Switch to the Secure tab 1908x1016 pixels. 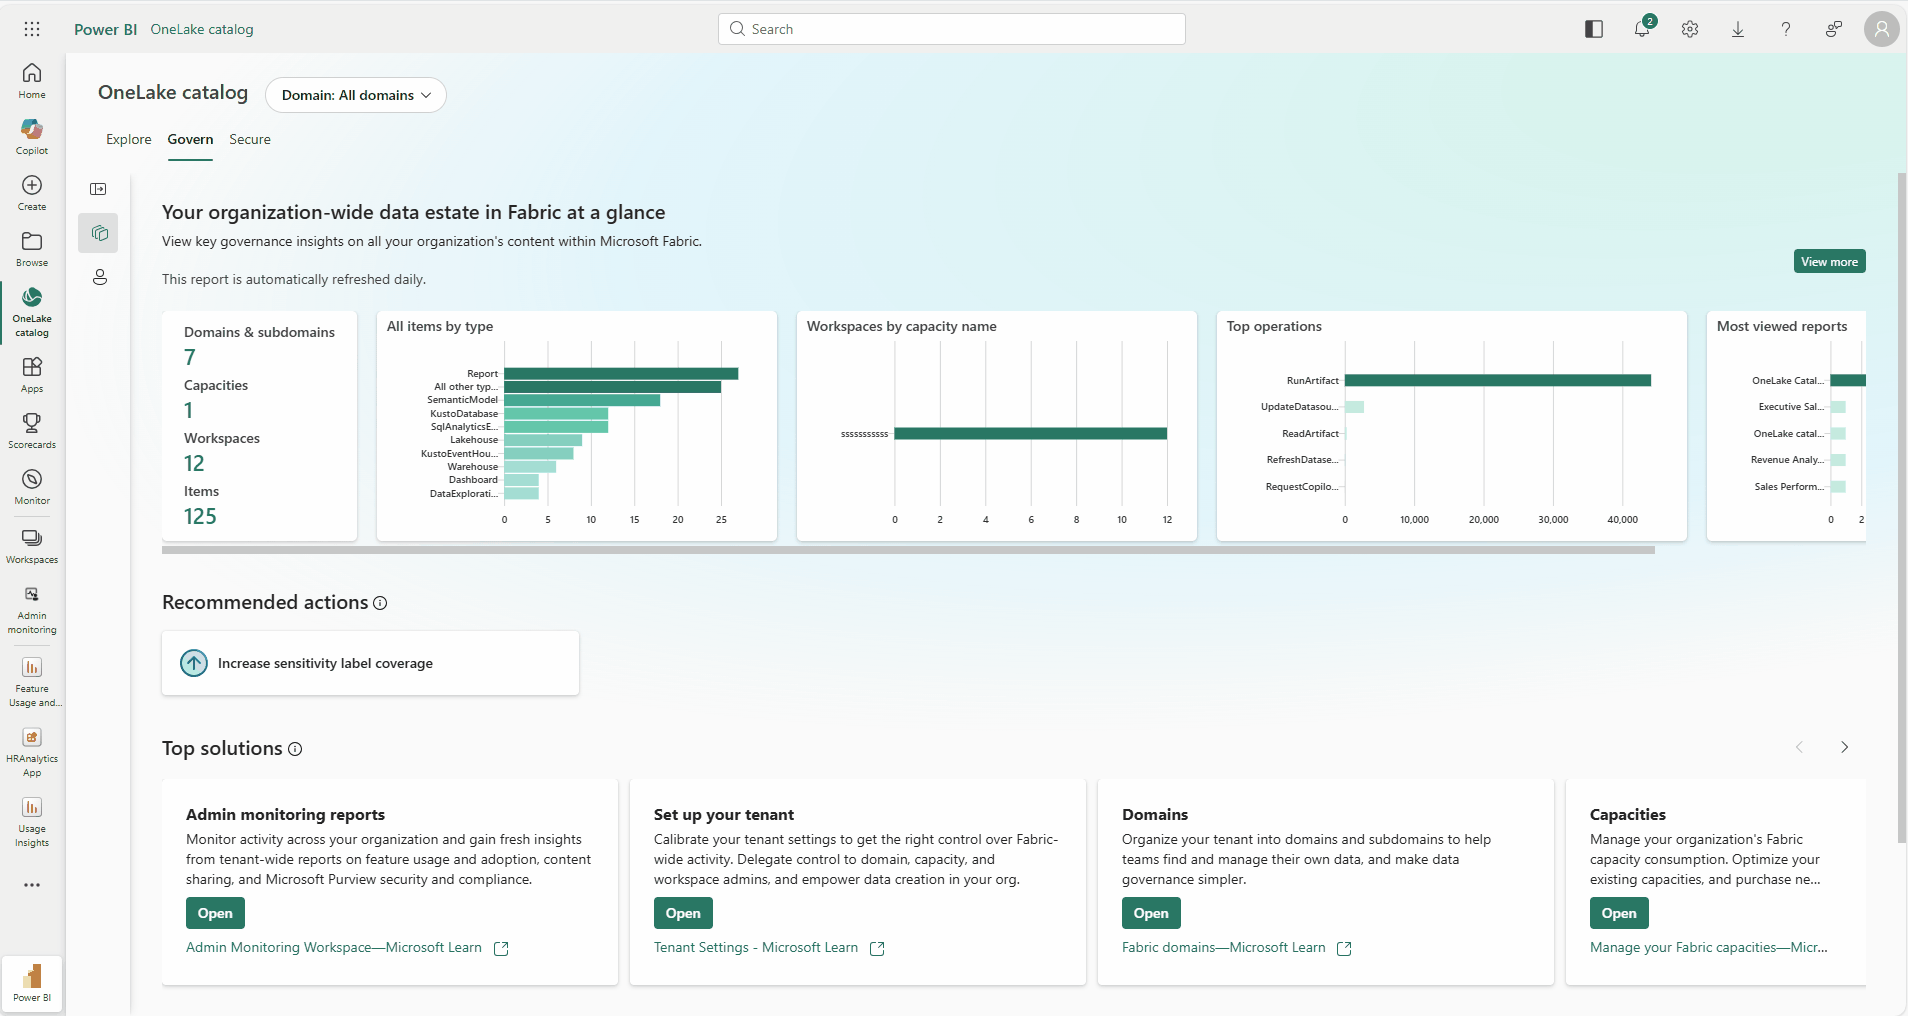[249, 139]
